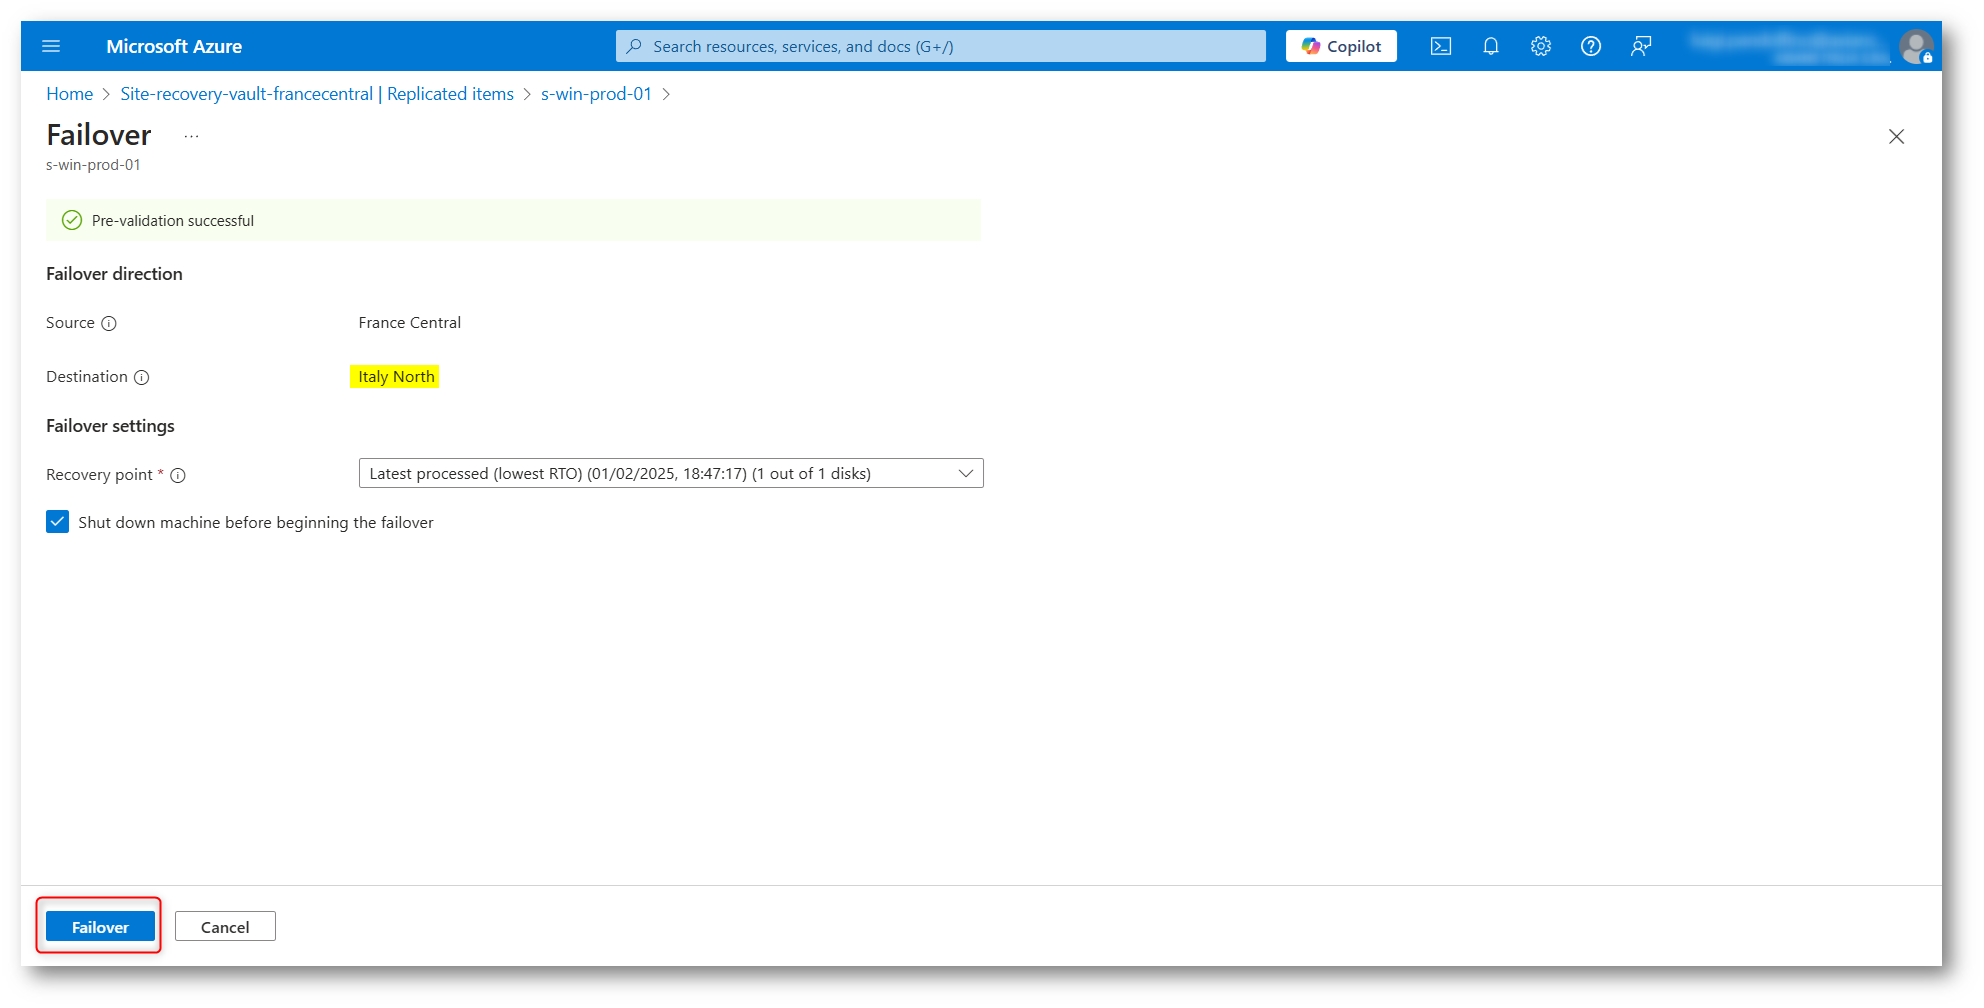This screenshot has height=1008, width=1984.
Task: Start the Failover with the blue button
Action: point(100,927)
